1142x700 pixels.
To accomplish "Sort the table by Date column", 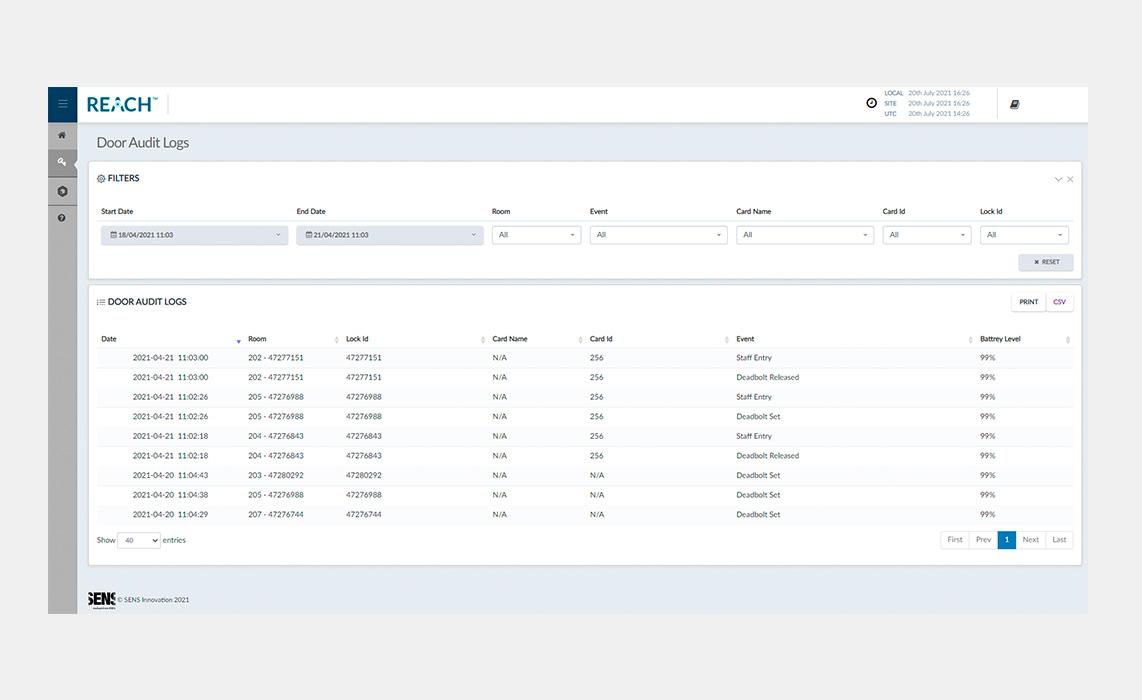I will pos(170,339).
